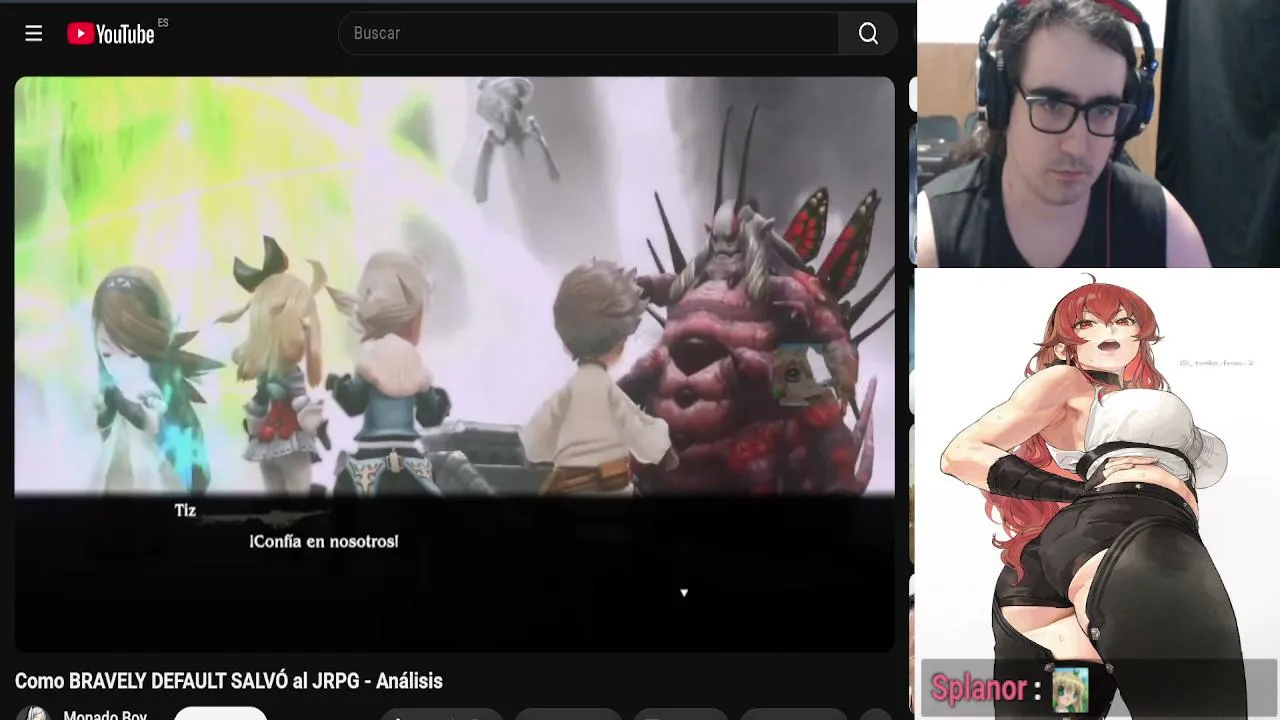Click the video title Como BRAVELY DEFAULT SALVÓ al JRPG
This screenshot has width=1280, height=720.
[229, 681]
